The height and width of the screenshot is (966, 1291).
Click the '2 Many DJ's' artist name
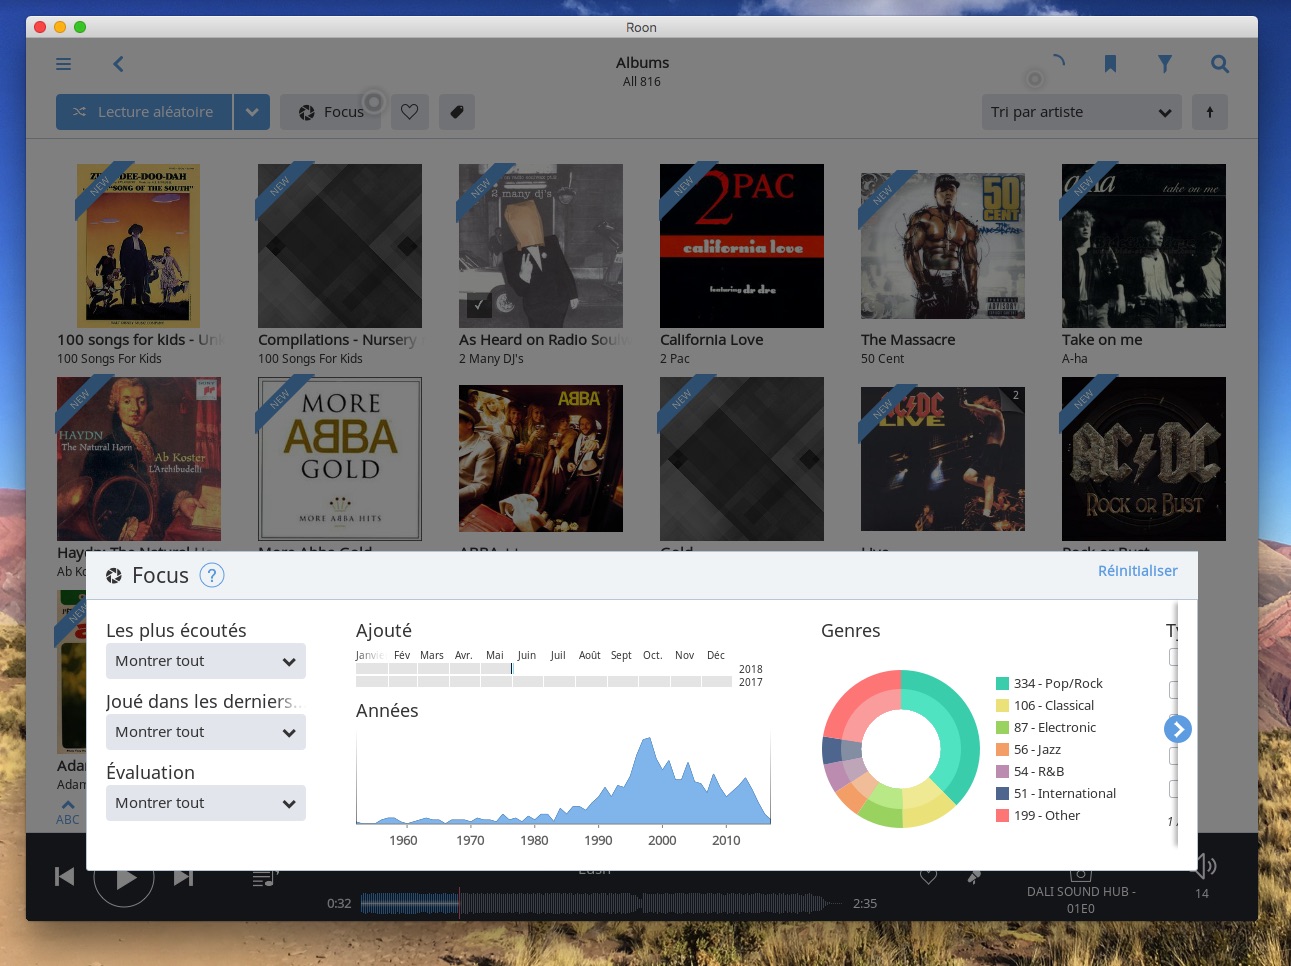coord(491,359)
